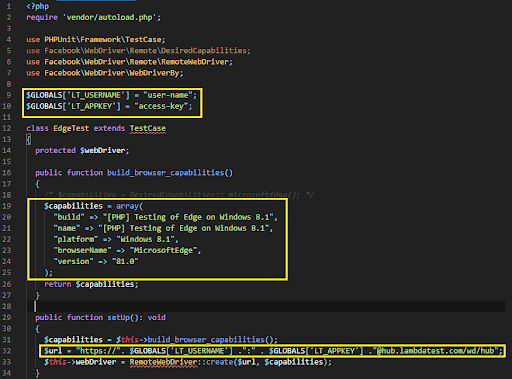Click function name 'build_browser_capabilities()' on line 16

170,173
